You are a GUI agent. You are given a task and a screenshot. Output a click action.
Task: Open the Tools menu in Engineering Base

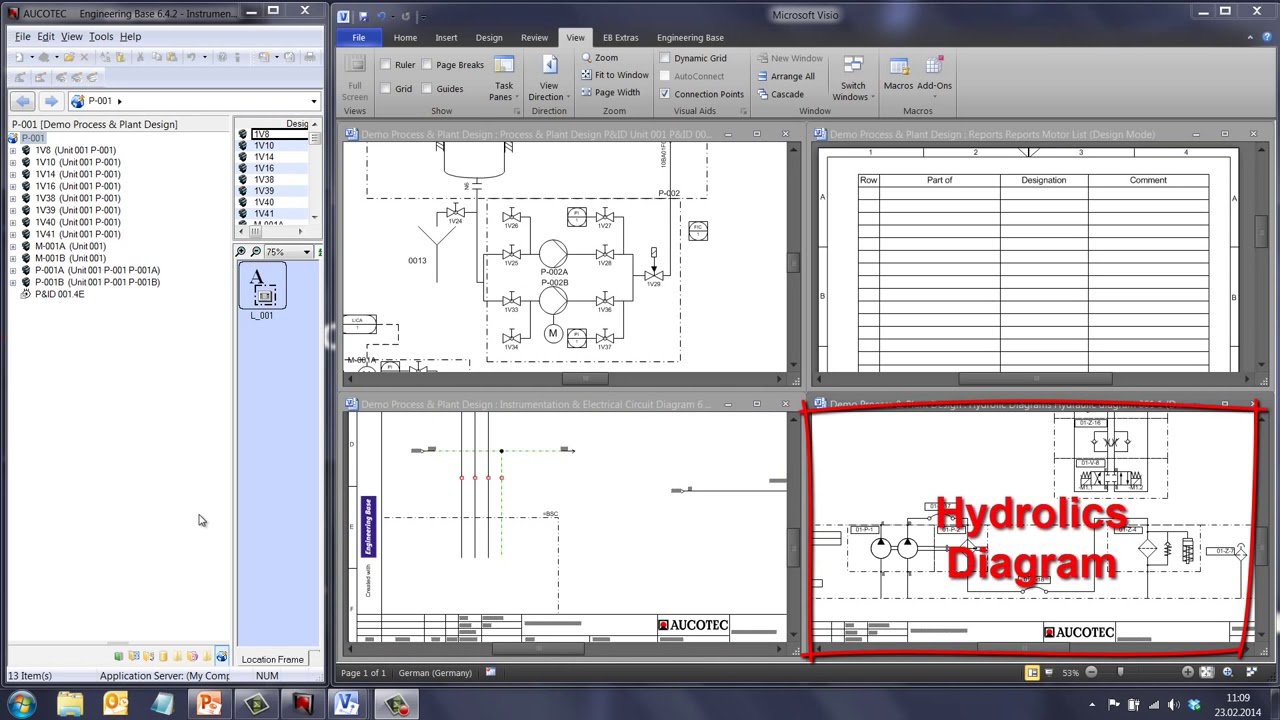pyautogui.click(x=101, y=37)
